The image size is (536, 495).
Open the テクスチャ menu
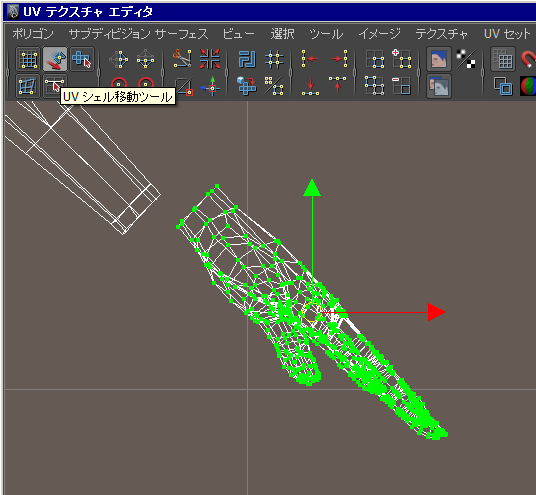442,34
